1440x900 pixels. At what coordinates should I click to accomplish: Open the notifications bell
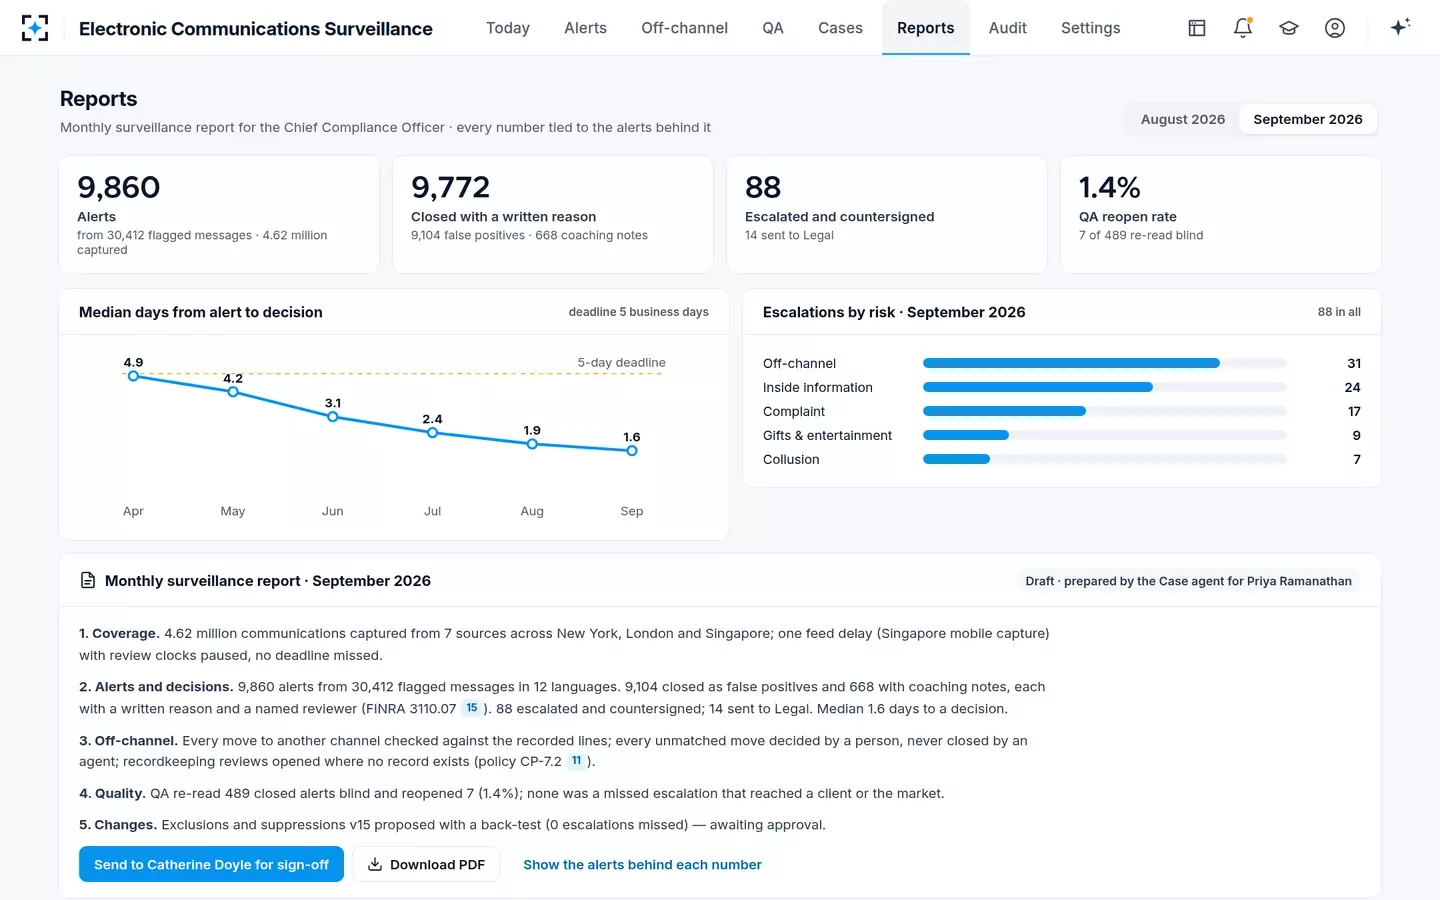click(1243, 28)
